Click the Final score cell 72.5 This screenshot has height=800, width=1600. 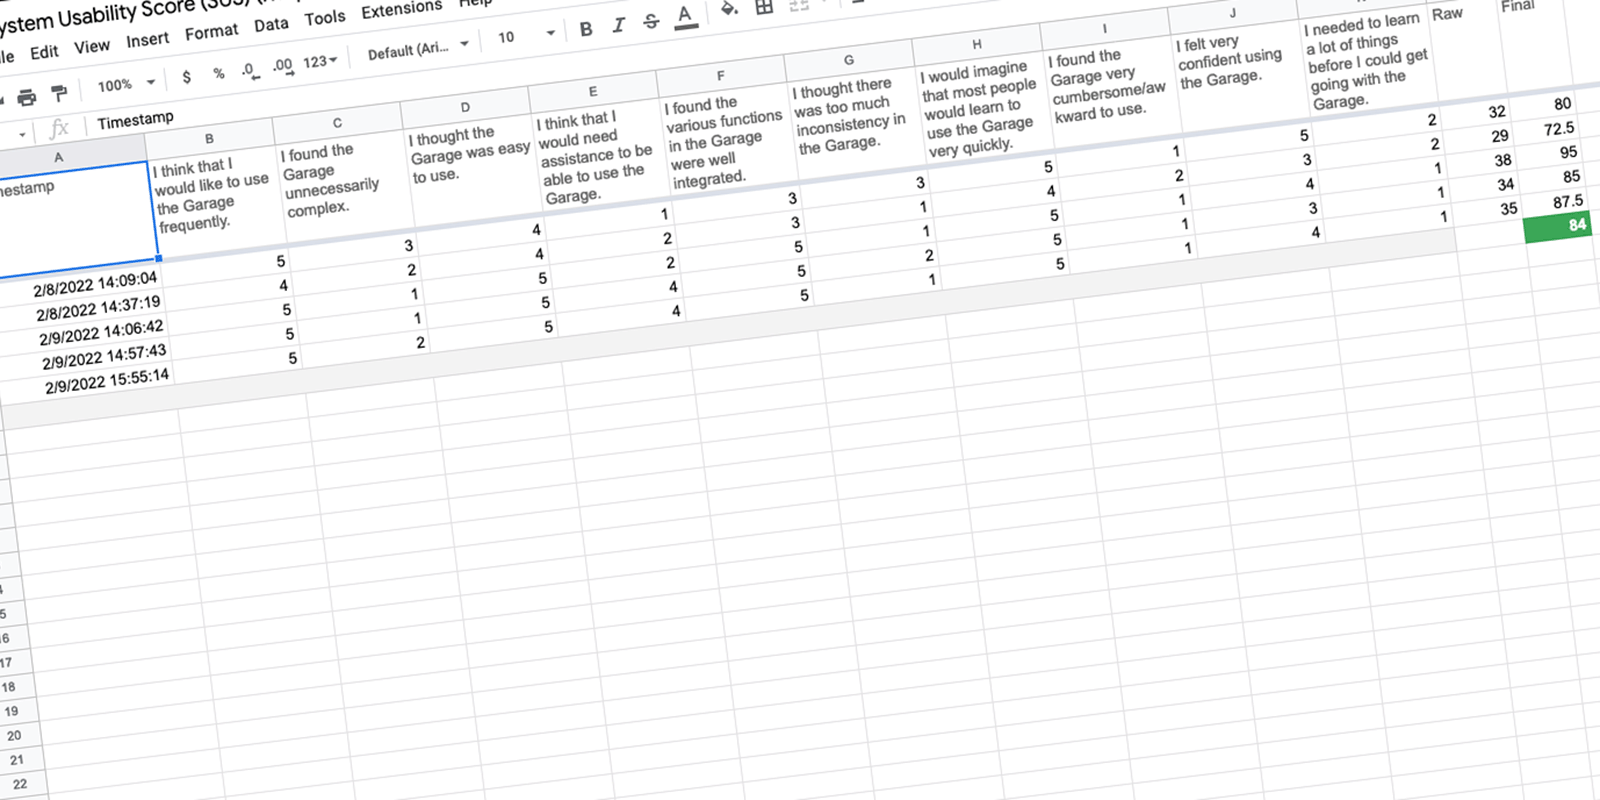click(1545, 130)
